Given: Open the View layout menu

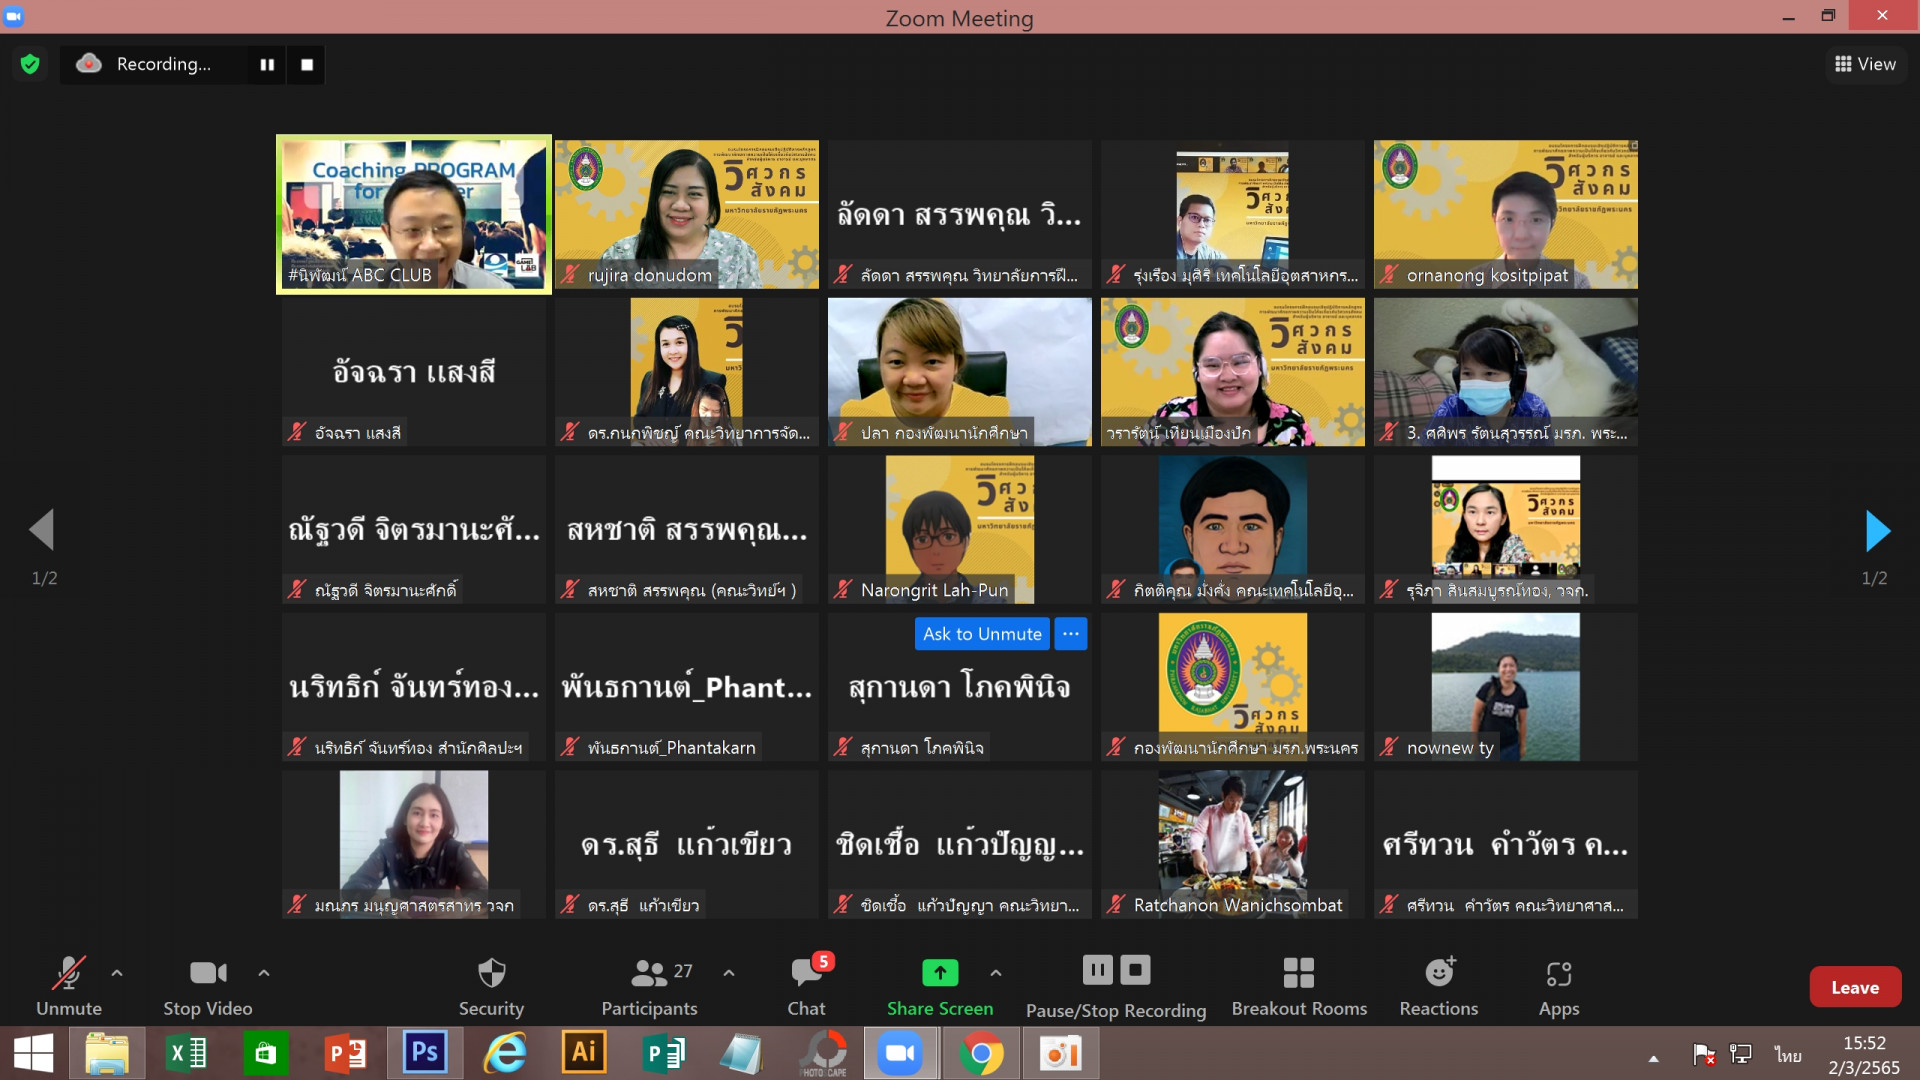Looking at the screenshot, I should point(1865,64).
